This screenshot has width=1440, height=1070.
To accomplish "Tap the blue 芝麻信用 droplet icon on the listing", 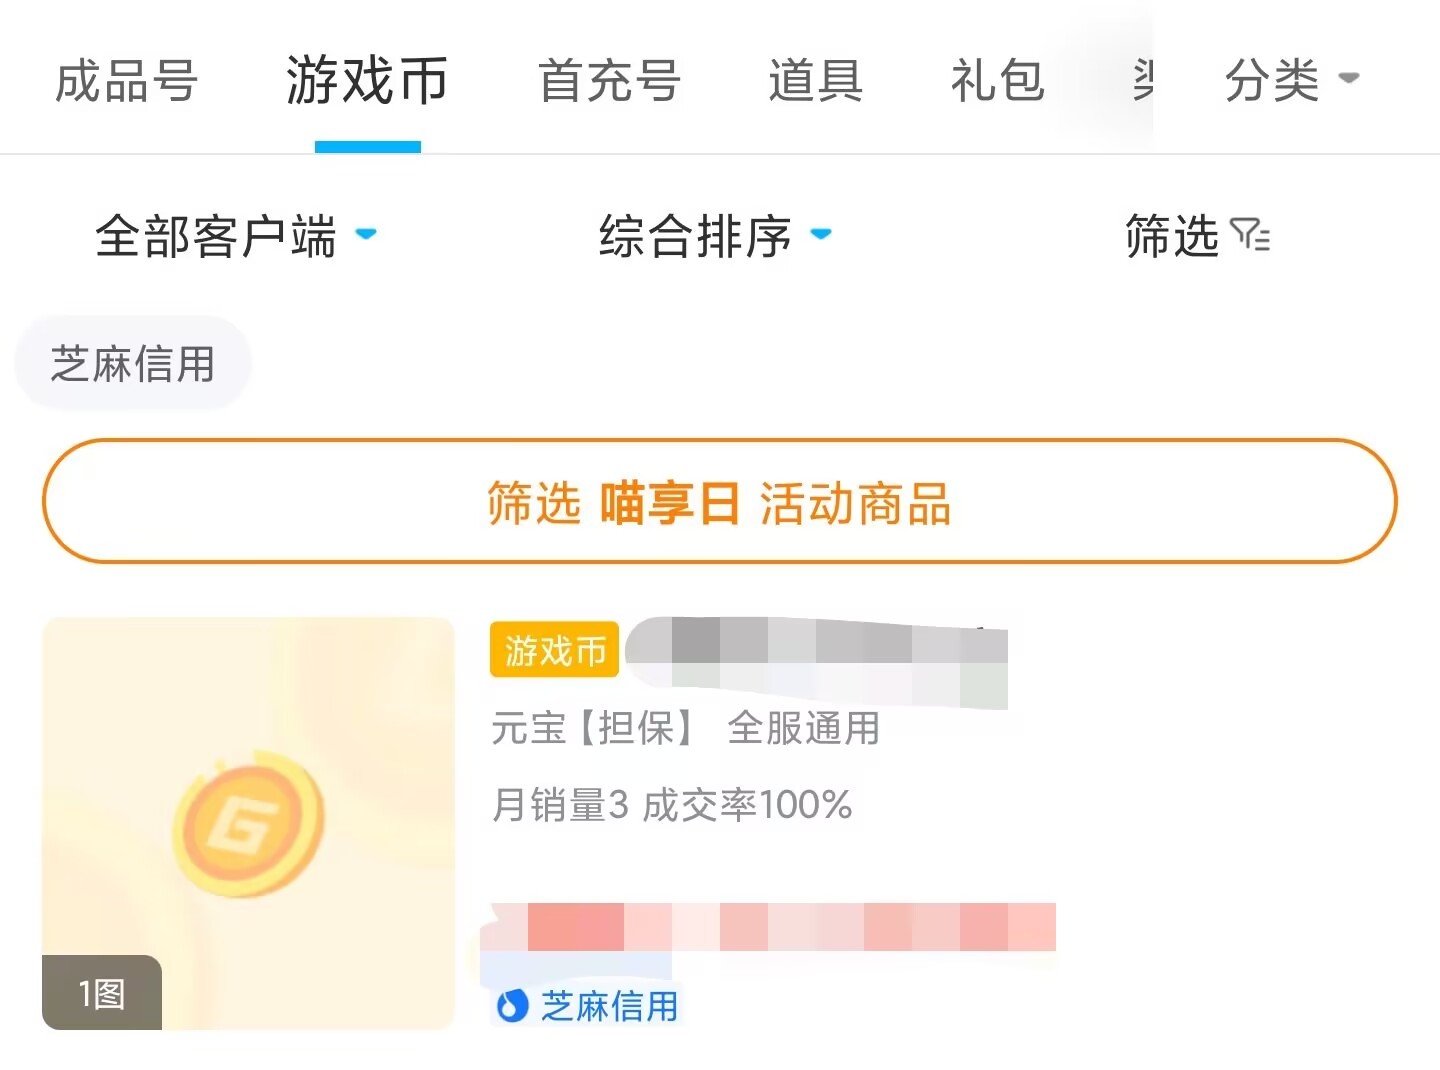I will click(x=512, y=1005).
